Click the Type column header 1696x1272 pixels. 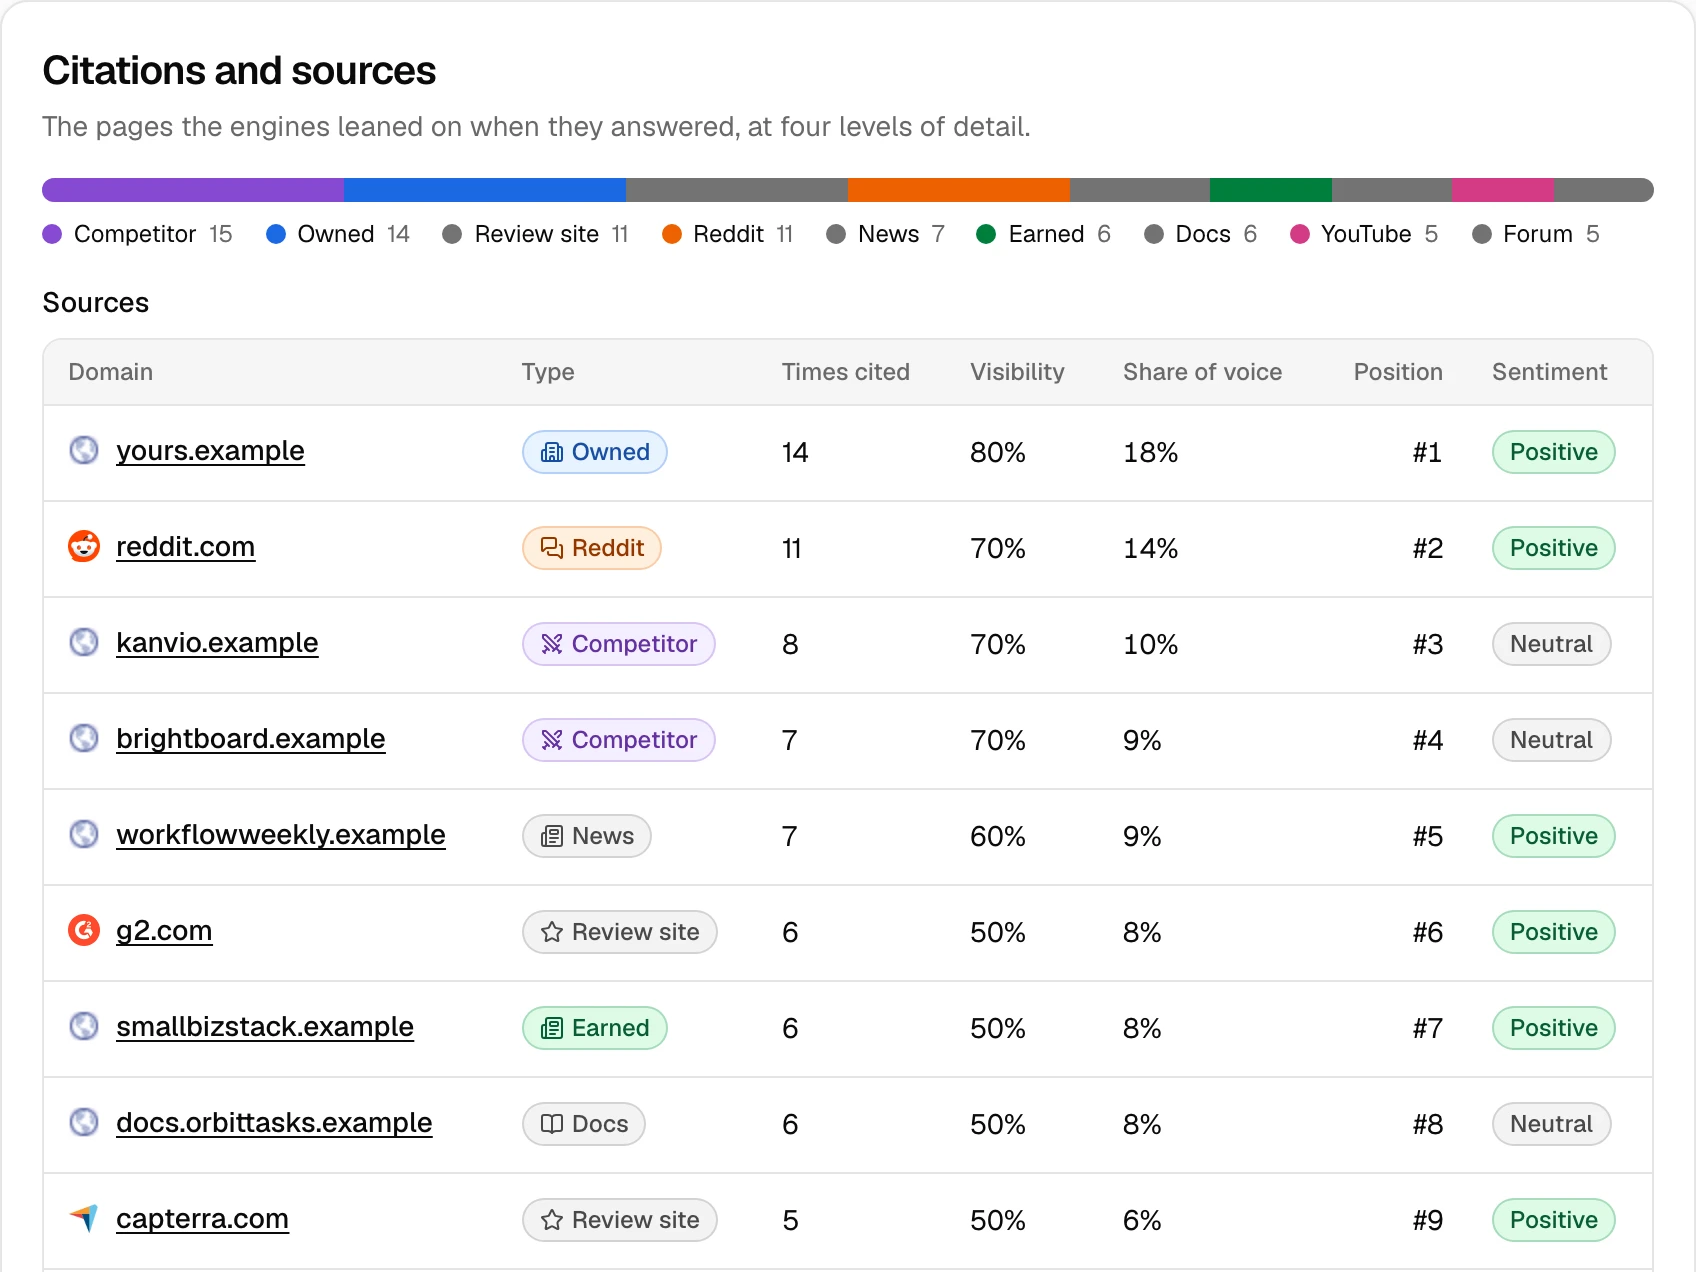[x=548, y=372]
